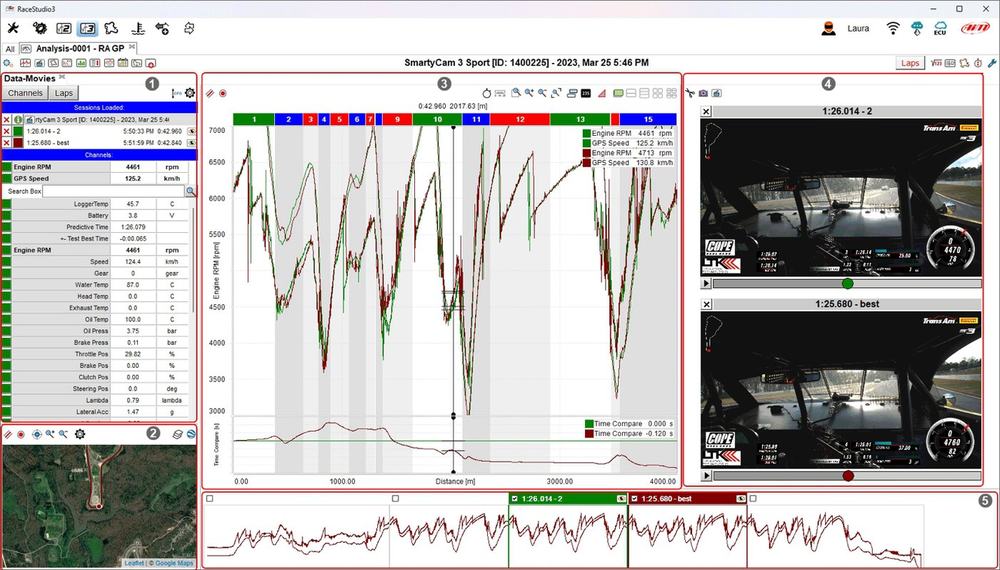
Task: Click the camera snapshot icon in movie panel
Action: tap(703, 93)
